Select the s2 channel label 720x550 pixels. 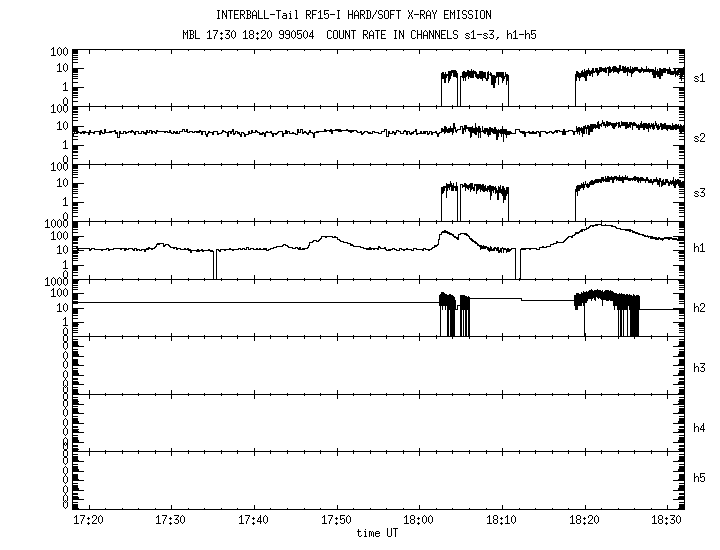(700, 137)
